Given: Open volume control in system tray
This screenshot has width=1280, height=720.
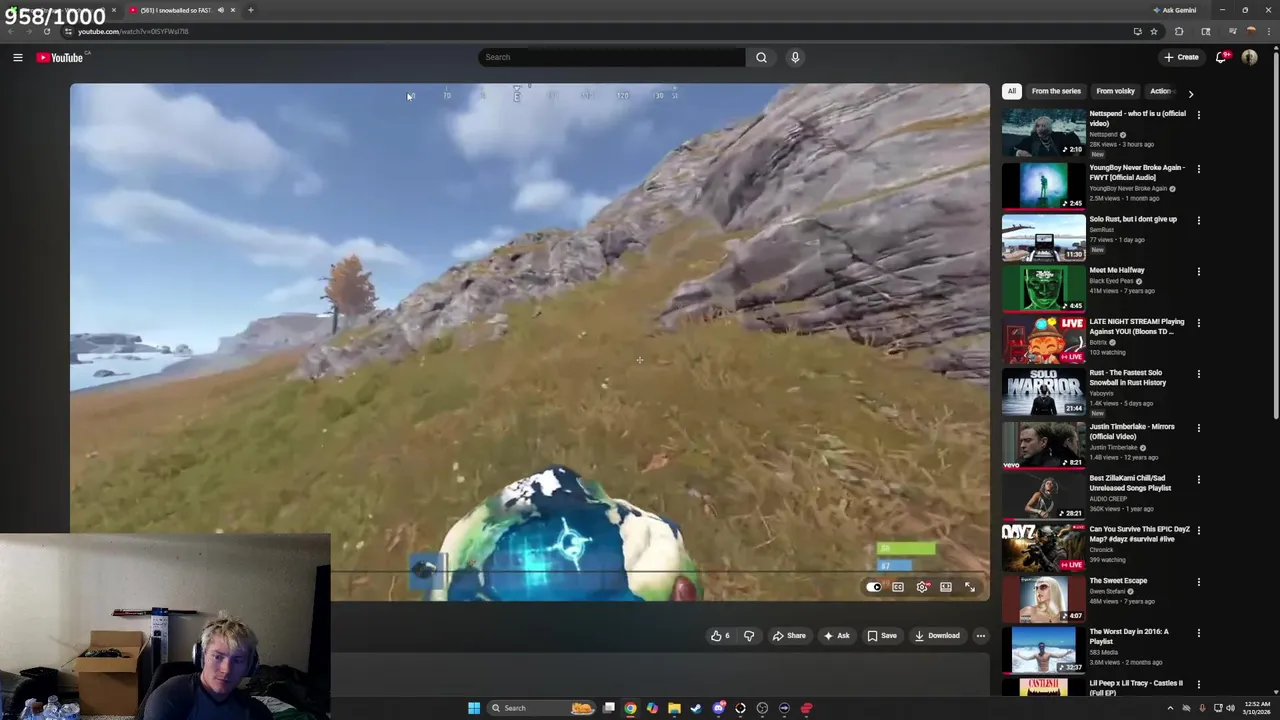Looking at the screenshot, I should point(1230,708).
